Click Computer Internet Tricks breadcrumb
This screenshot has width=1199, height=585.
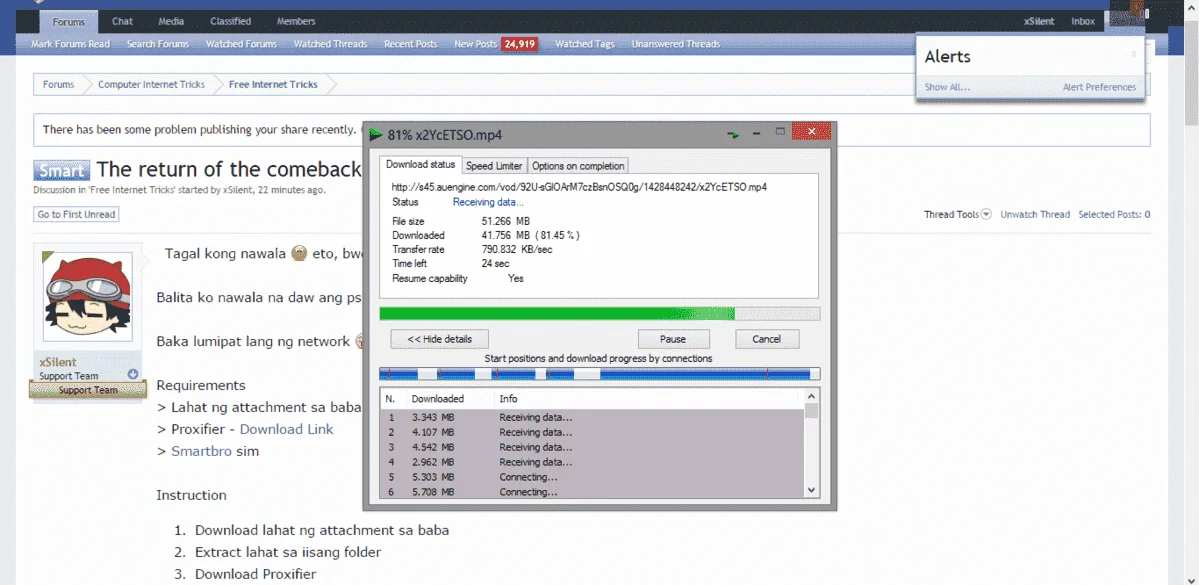[x=151, y=85]
